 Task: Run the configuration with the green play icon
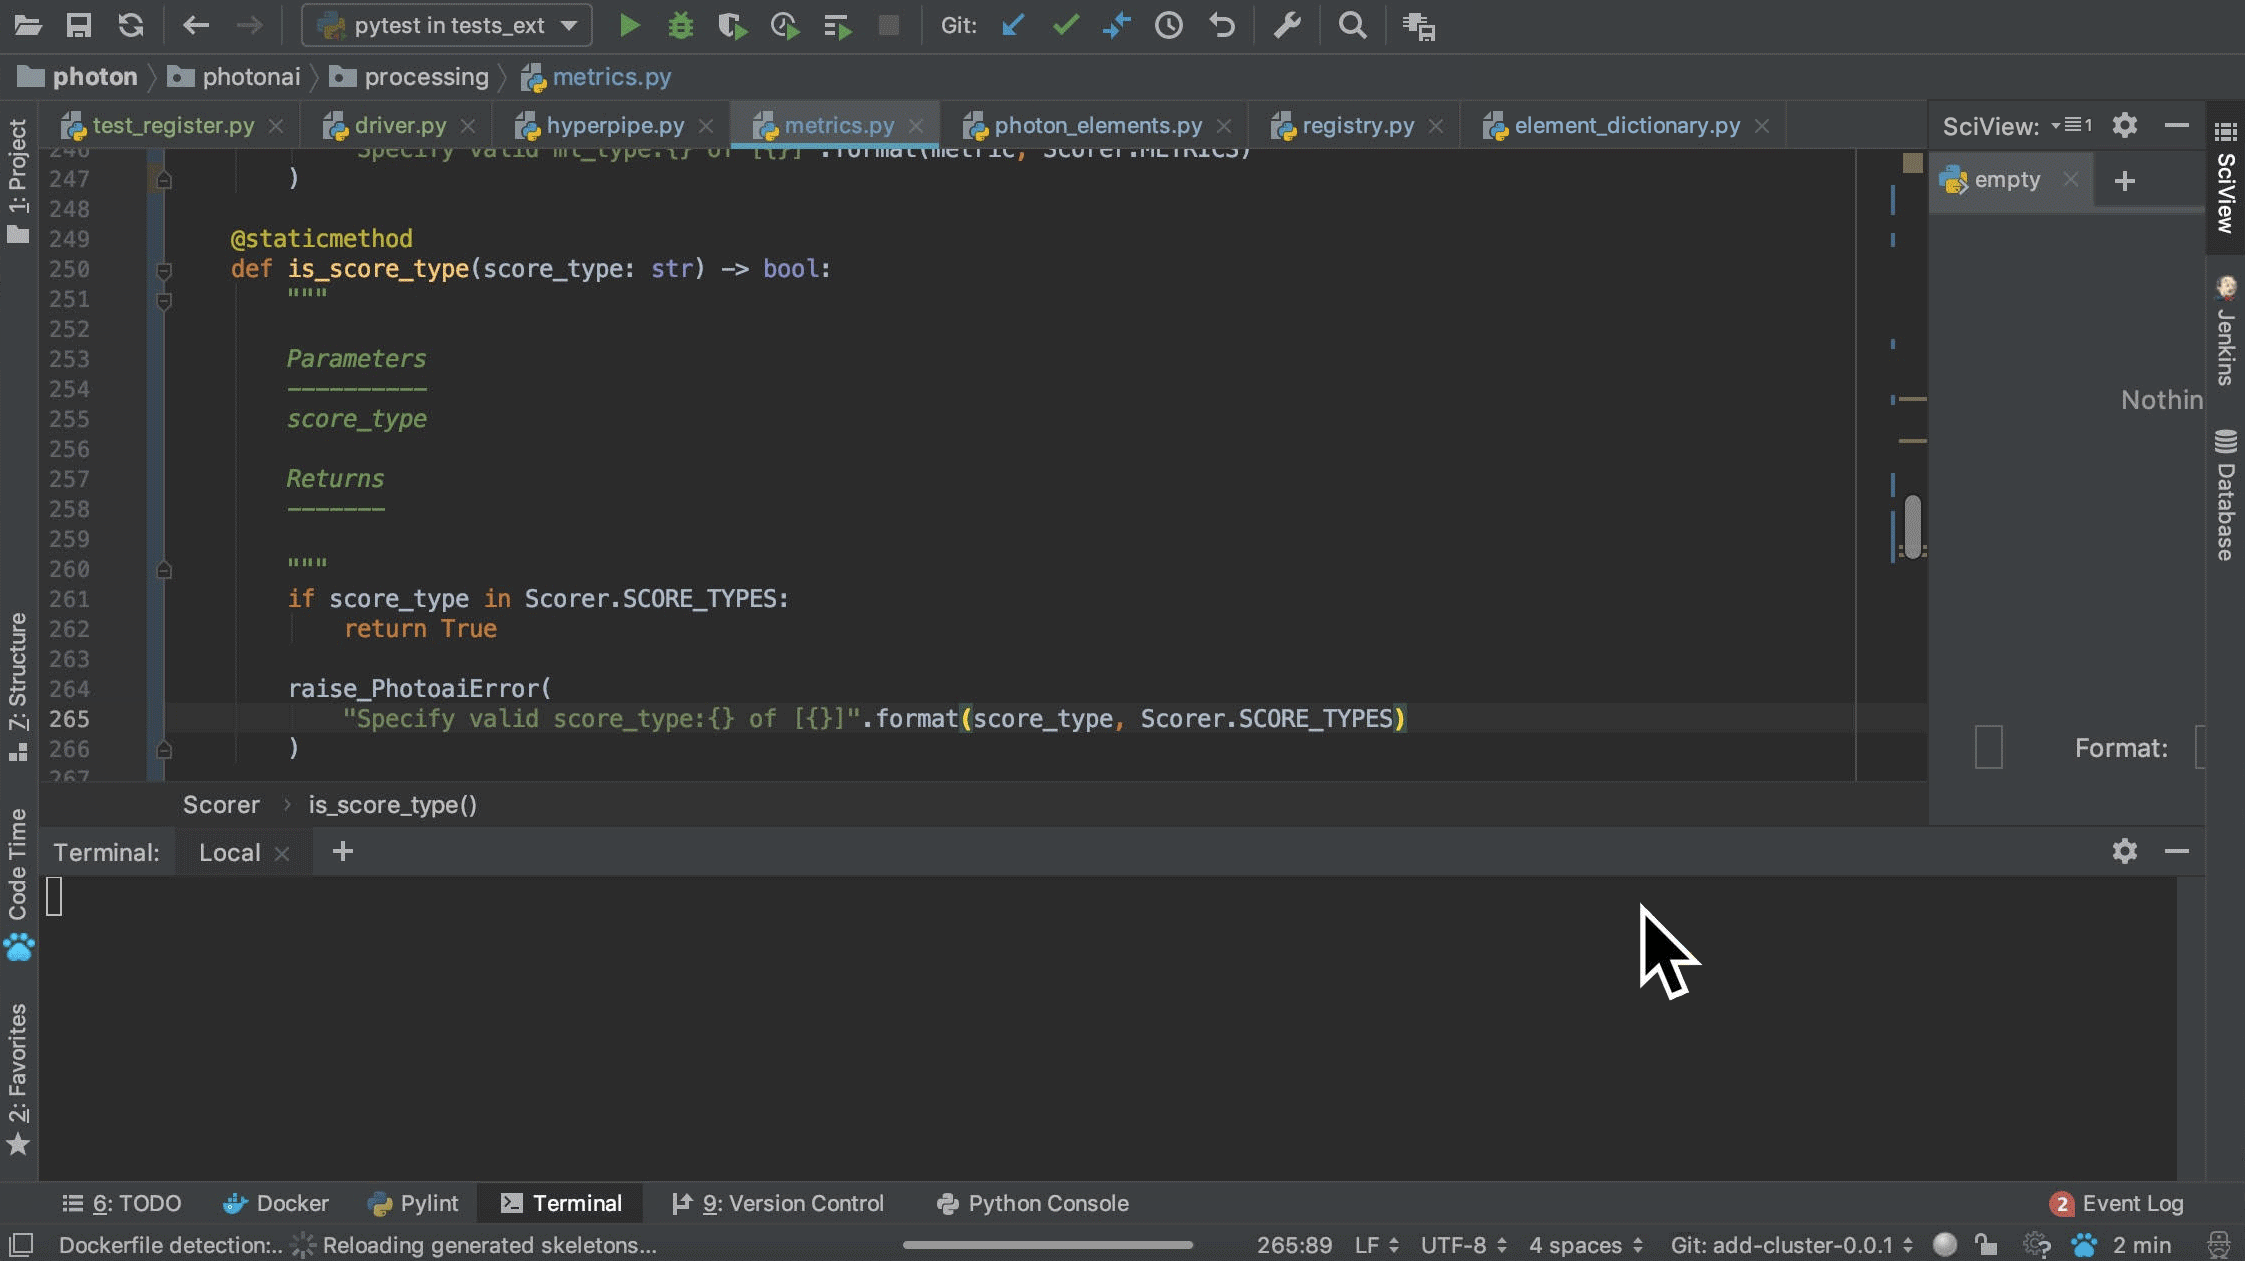629,26
